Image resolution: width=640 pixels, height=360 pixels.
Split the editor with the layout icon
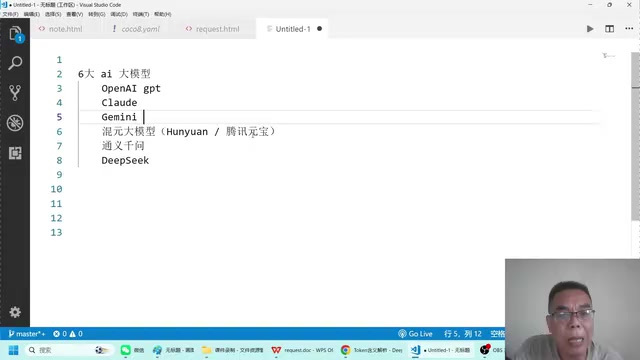(609, 29)
